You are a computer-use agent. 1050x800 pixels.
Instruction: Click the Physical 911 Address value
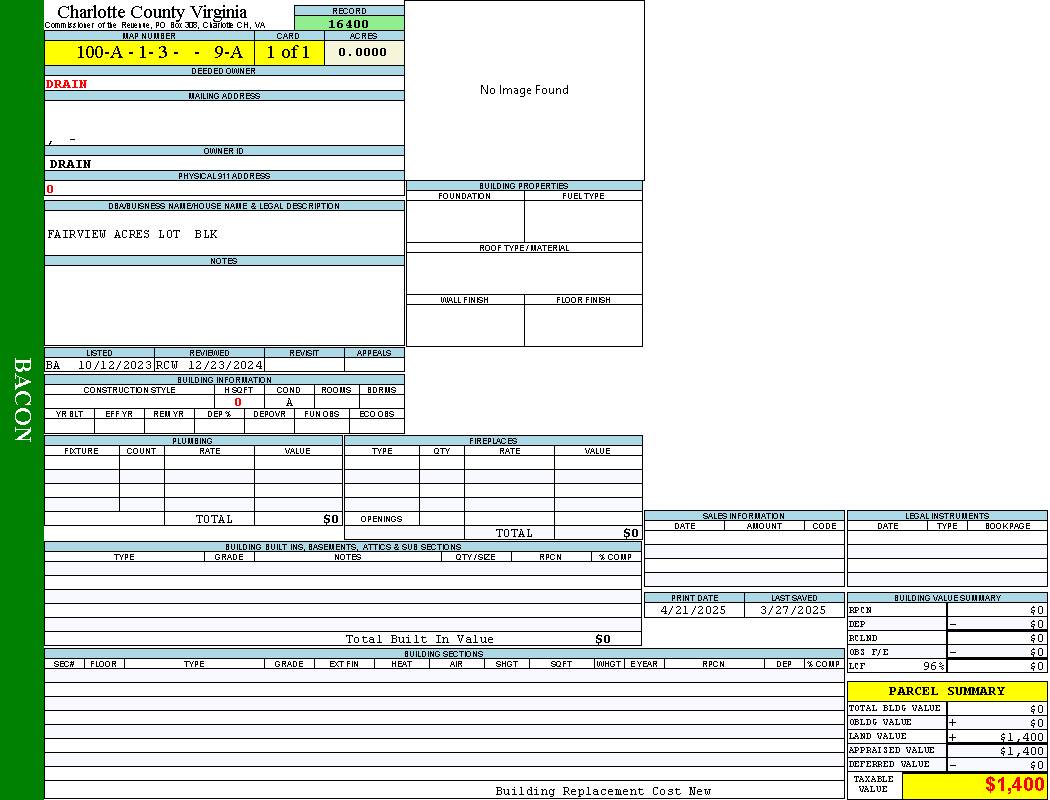[50, 189]
